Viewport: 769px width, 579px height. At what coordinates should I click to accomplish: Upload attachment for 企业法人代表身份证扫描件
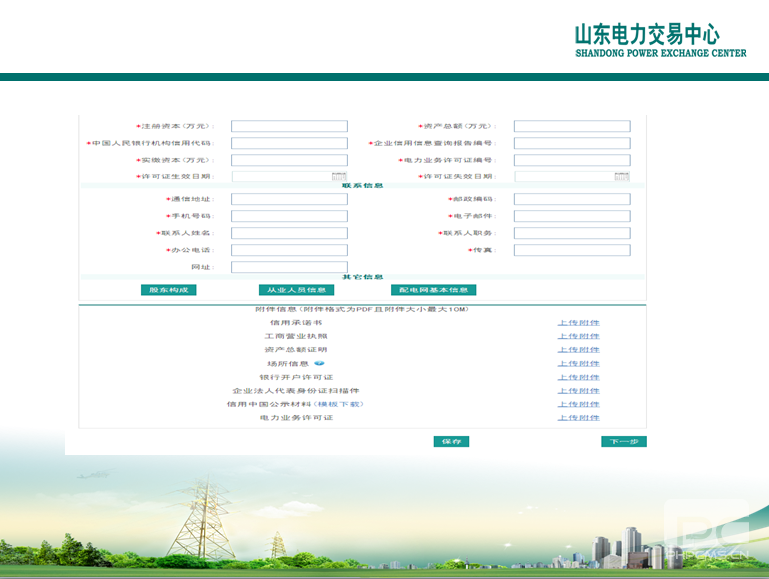pos(579,391)
